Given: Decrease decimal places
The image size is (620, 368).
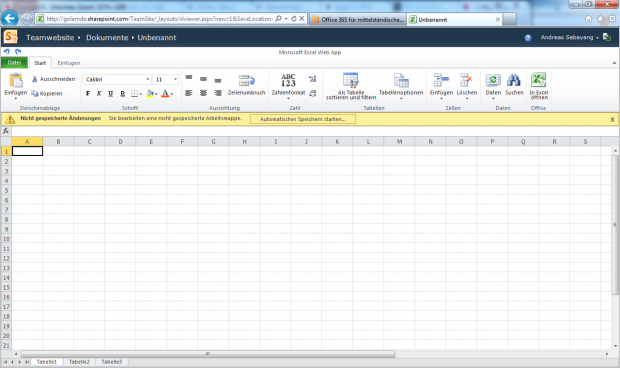Looking at the screenshot, I should click(312, 93).
